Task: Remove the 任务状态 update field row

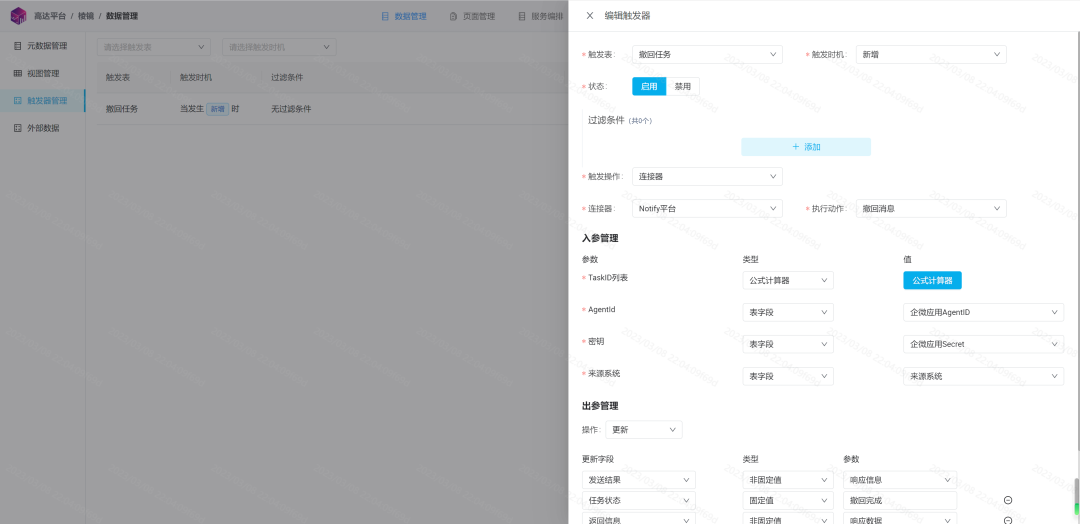Action: point(1008,501)
